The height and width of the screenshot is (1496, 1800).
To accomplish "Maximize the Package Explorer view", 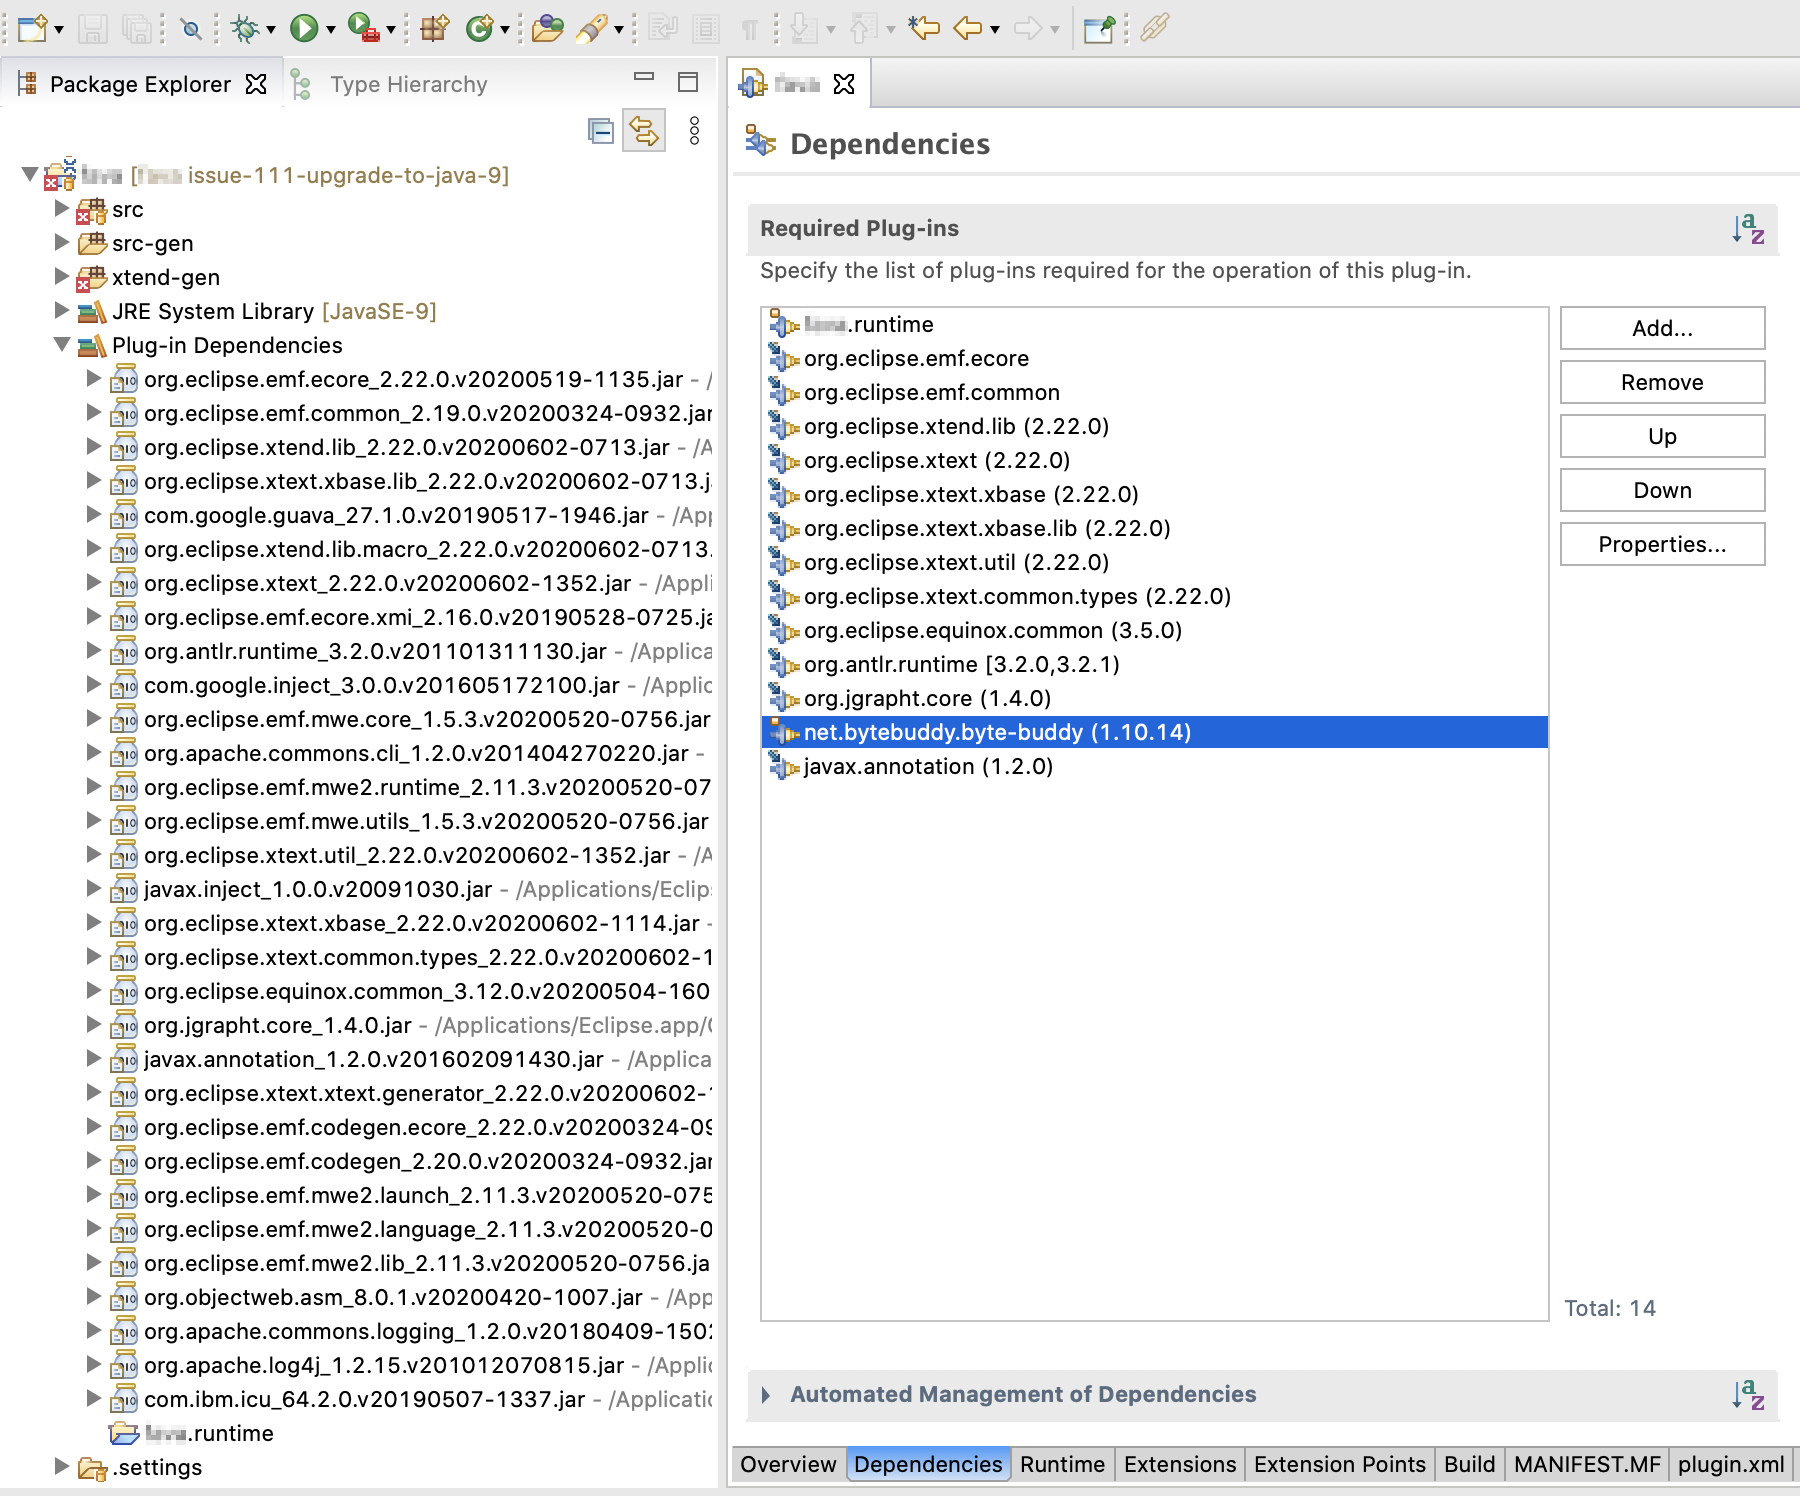I will click(x=688, y=82).
